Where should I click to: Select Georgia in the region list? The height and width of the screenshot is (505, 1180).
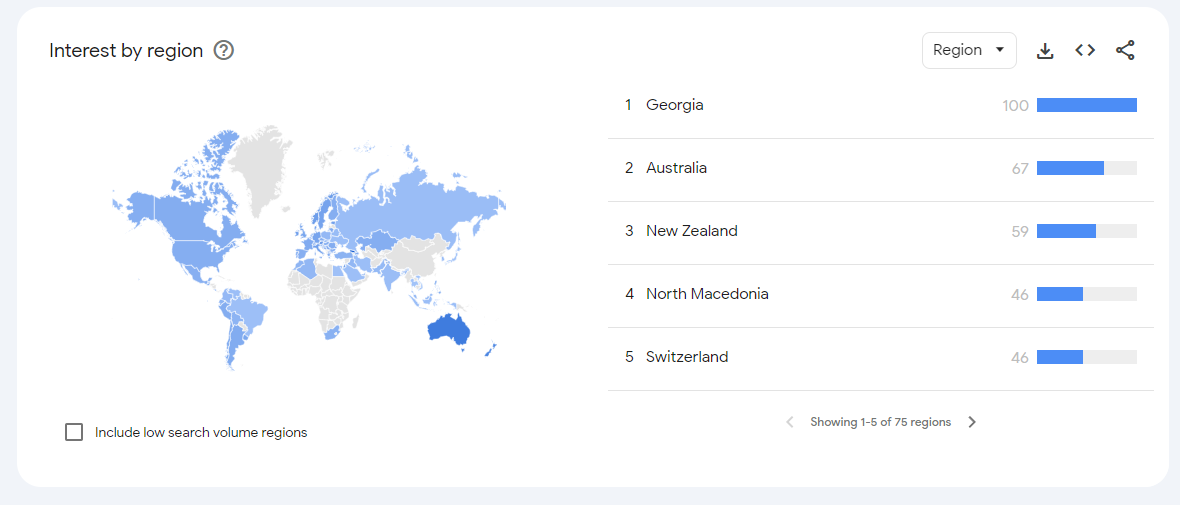click(x=675, y=105)
